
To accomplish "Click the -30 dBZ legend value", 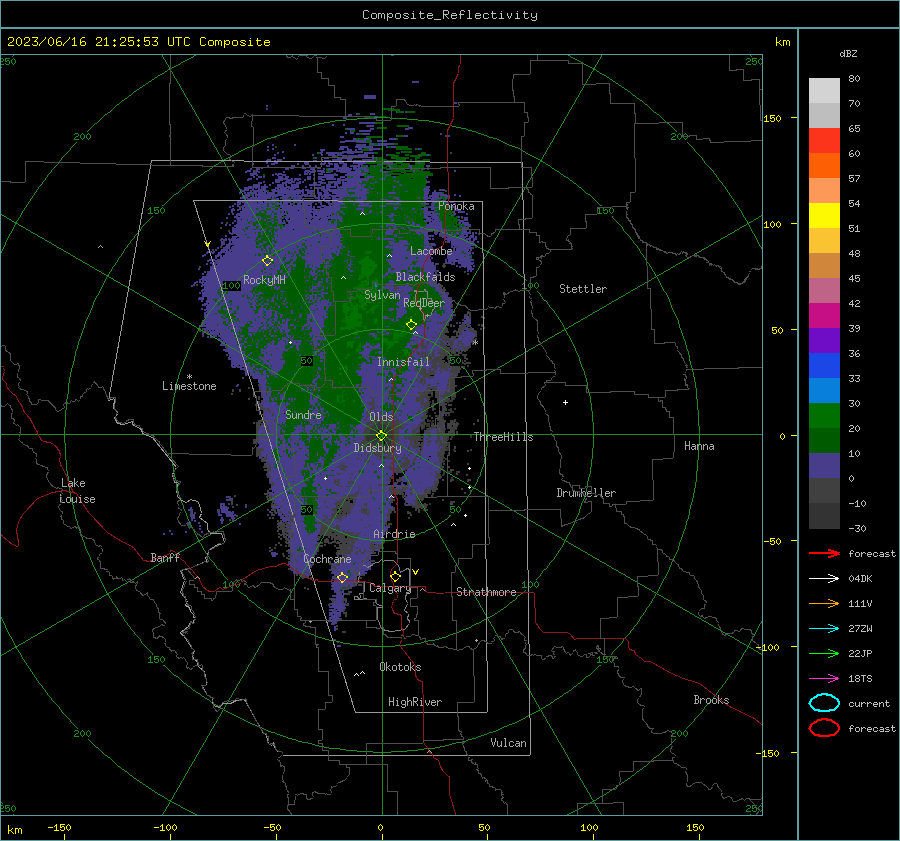I will (857, 528).
